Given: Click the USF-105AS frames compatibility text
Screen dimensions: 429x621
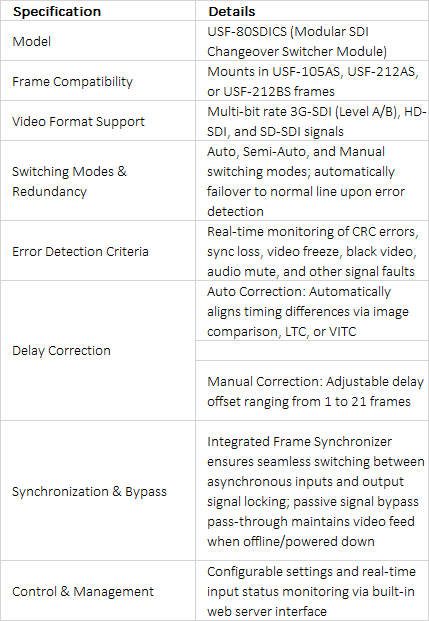Looking at the screenshot, I should [x=312, y=81].
